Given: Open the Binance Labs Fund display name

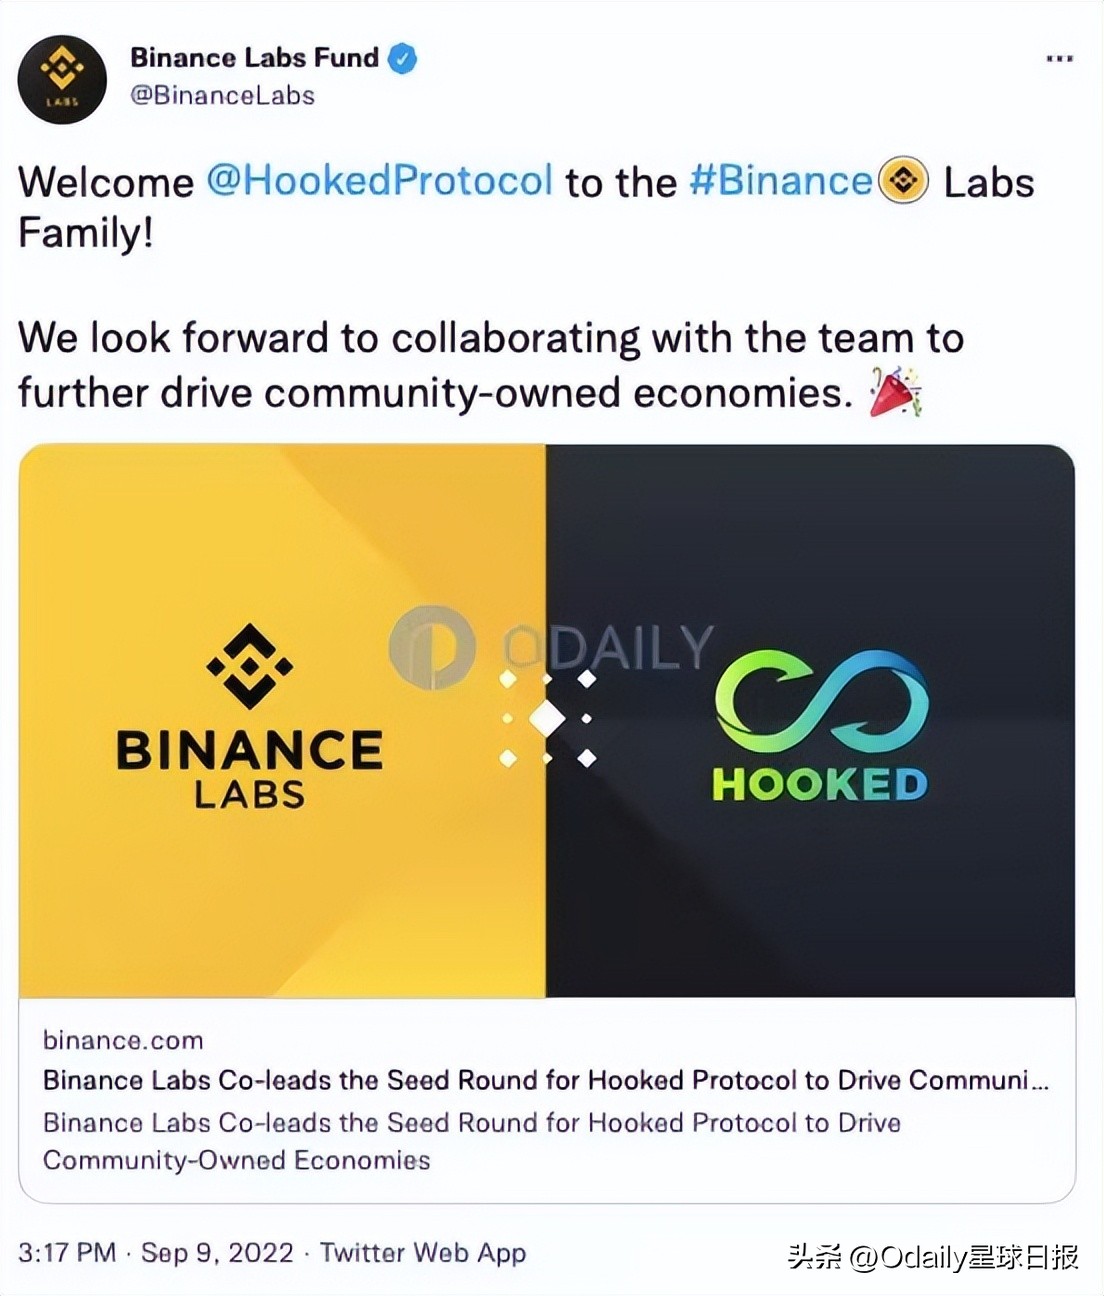Looking at the screenshot, I should 254,58.
